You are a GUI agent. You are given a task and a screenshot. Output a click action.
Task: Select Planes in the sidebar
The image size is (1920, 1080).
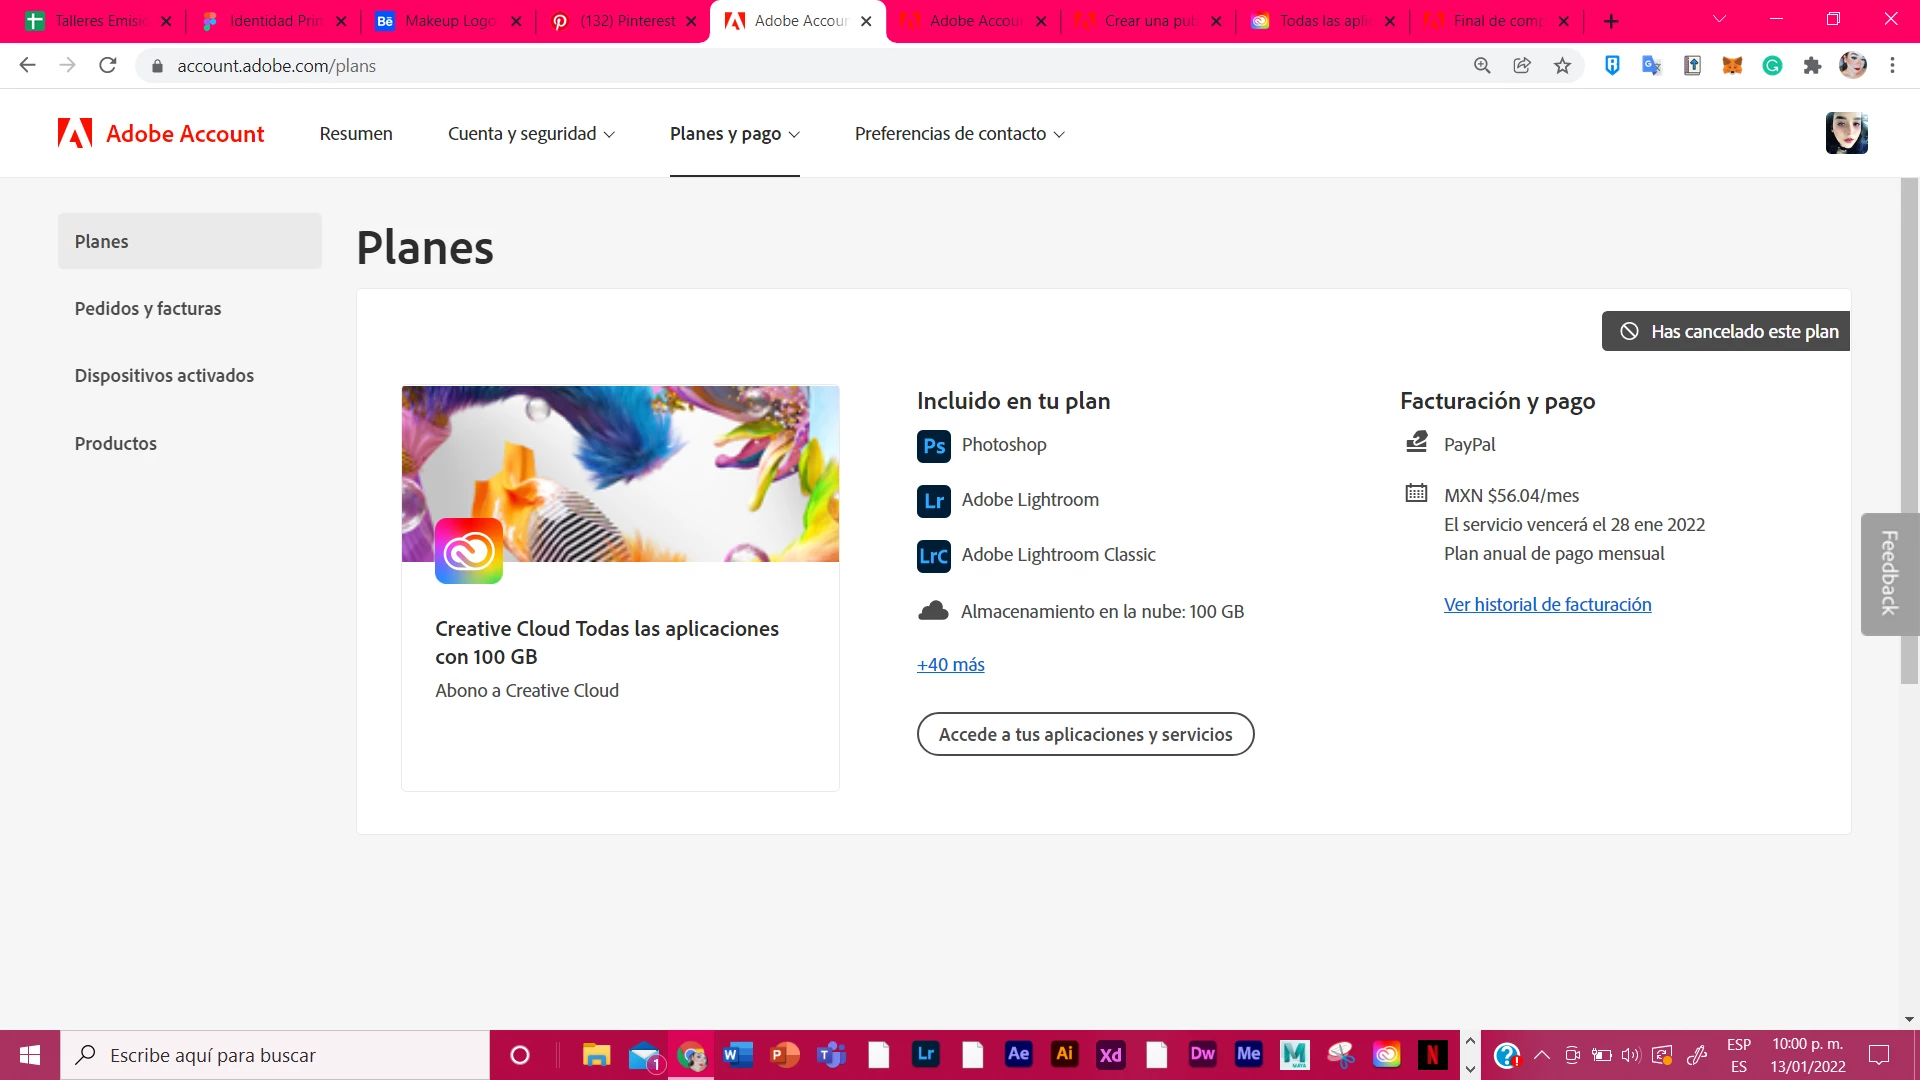tap(190, 241)
